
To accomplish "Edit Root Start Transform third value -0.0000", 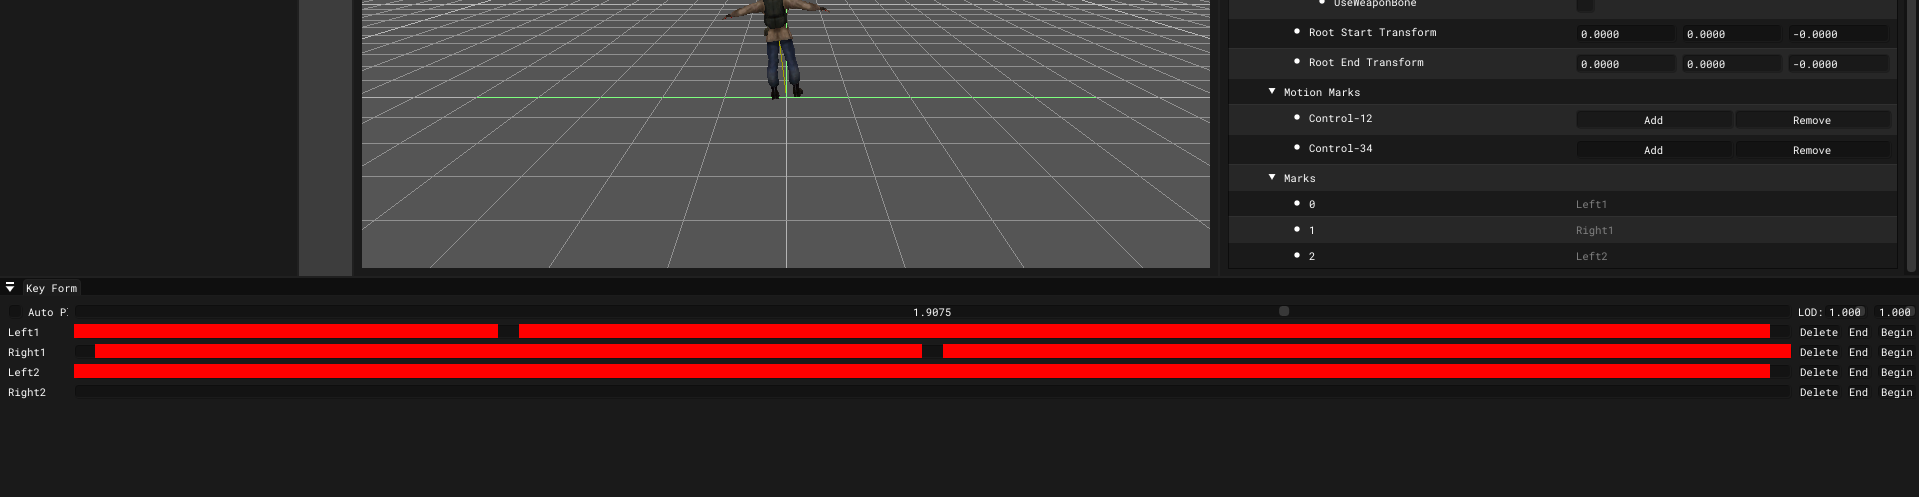I will click(x=1838, y=34).
